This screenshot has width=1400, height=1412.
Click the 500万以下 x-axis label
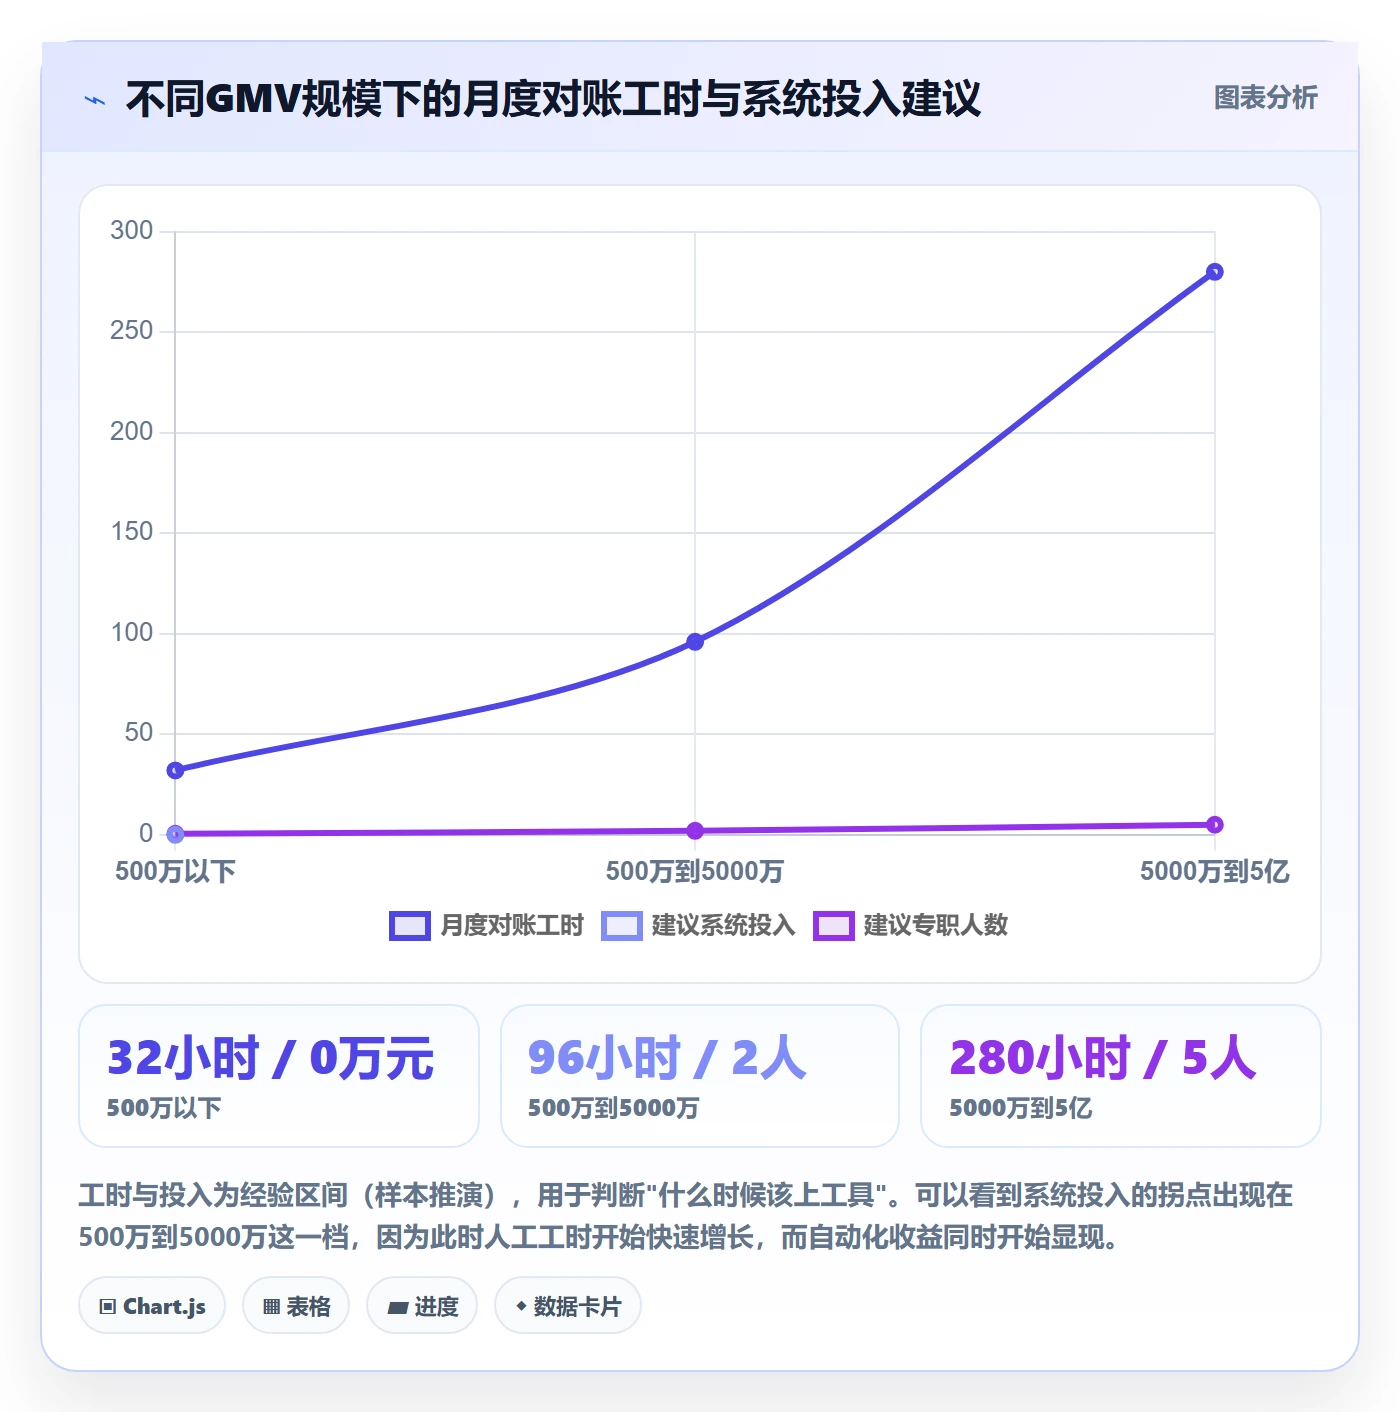(x=176, y=872)
